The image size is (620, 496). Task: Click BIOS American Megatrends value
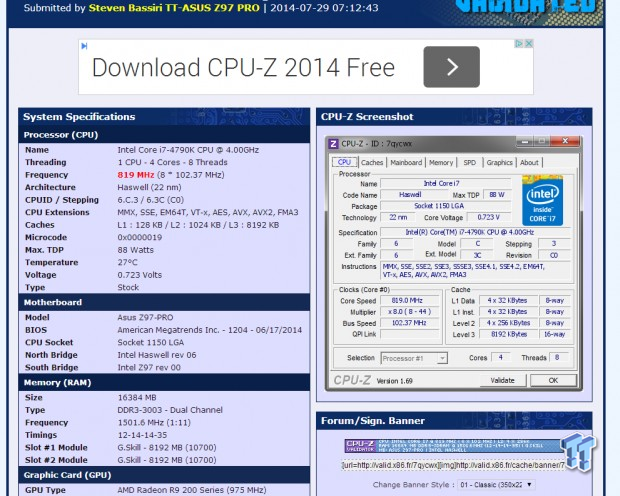tap(210, 330)
